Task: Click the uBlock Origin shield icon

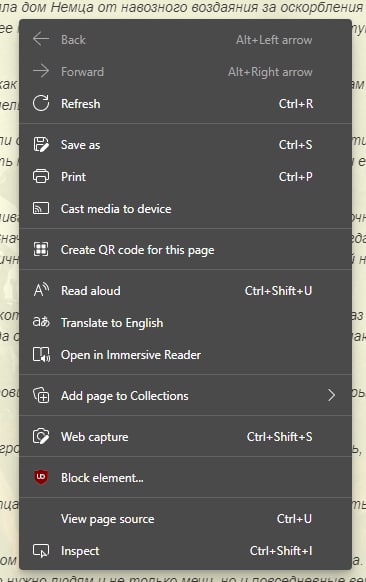Action: tap(41, 477)
